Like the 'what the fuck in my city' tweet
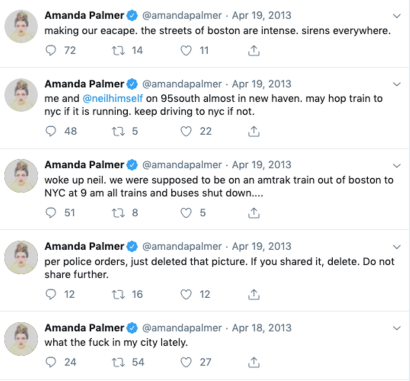 [x=186, y=362]
